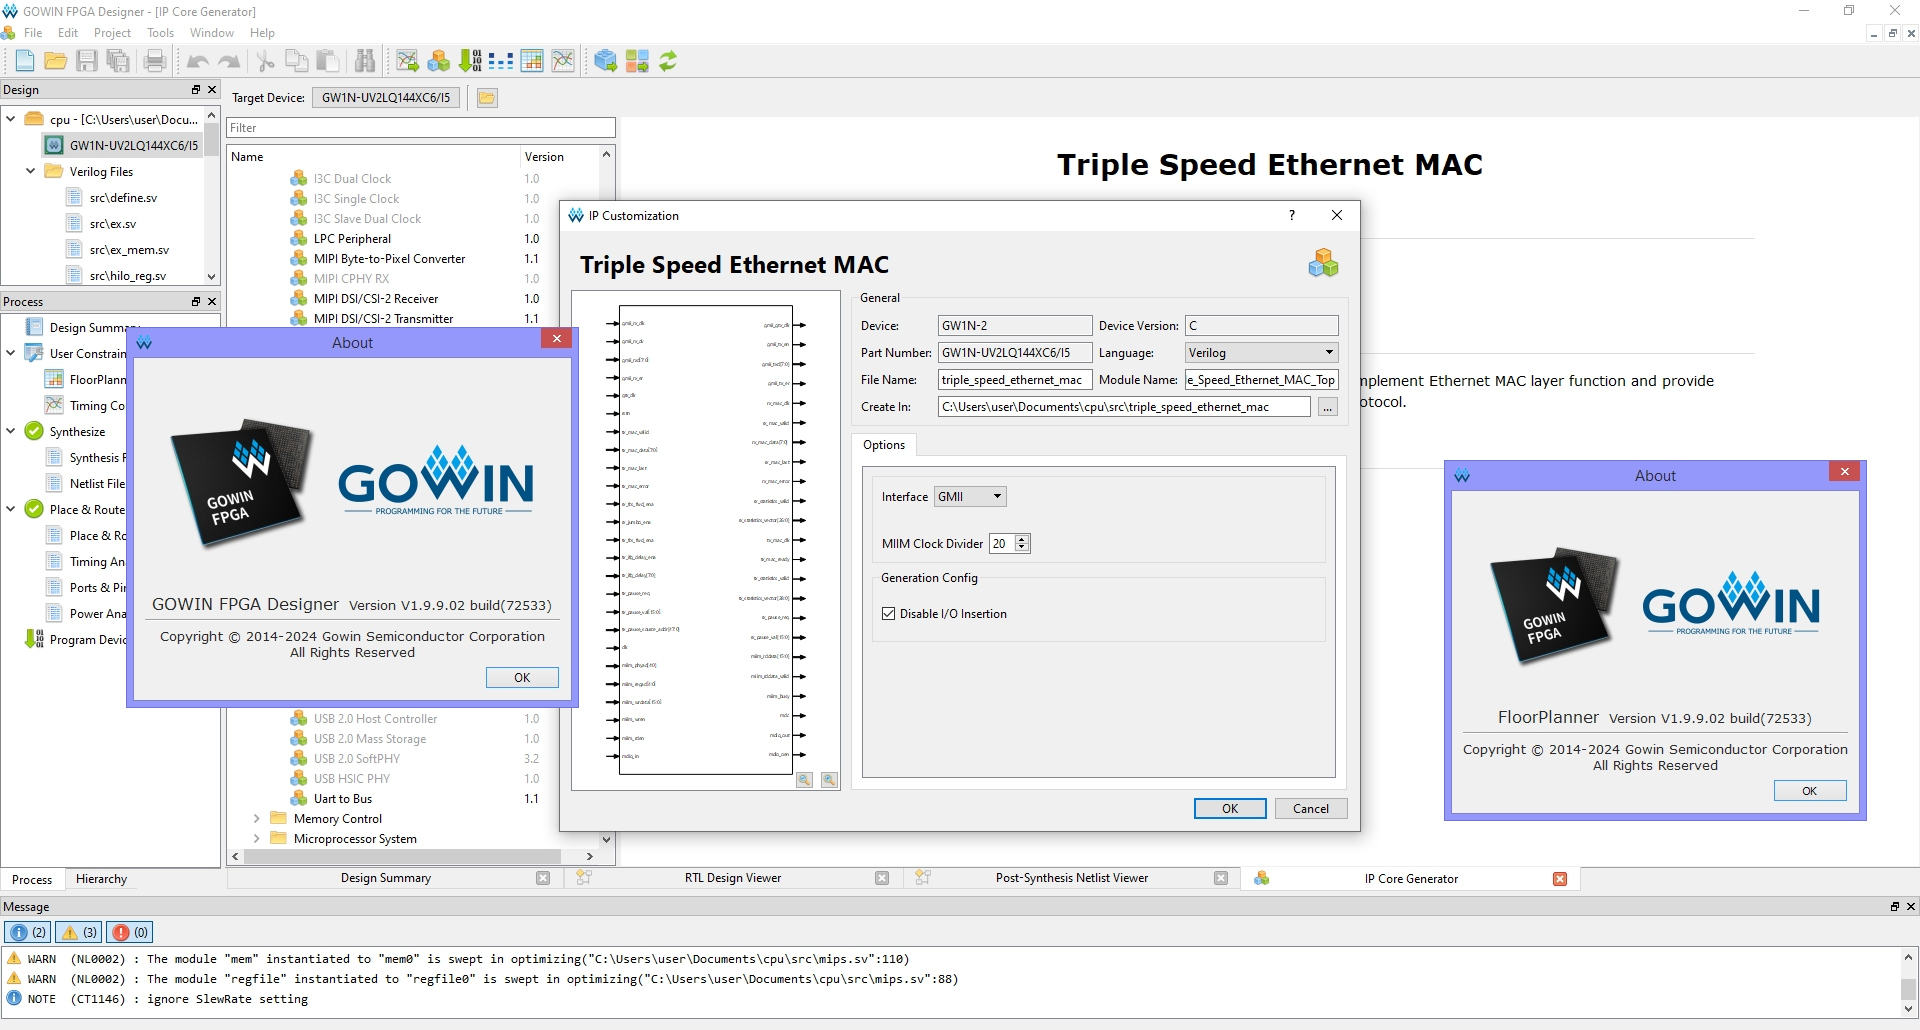This screenshot has height=1030, width=1920.
Task: Click the blue brick with arrow icon
Action: 605,61
